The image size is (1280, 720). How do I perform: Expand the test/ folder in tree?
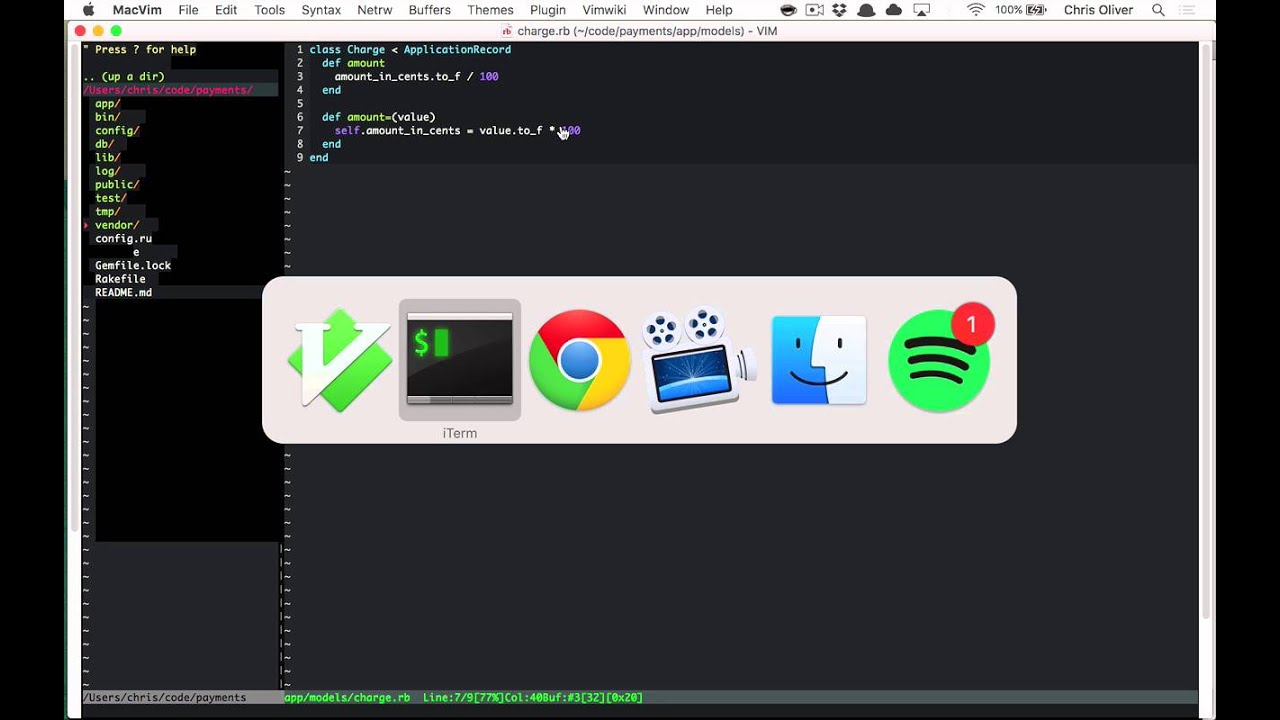(110, 198)
